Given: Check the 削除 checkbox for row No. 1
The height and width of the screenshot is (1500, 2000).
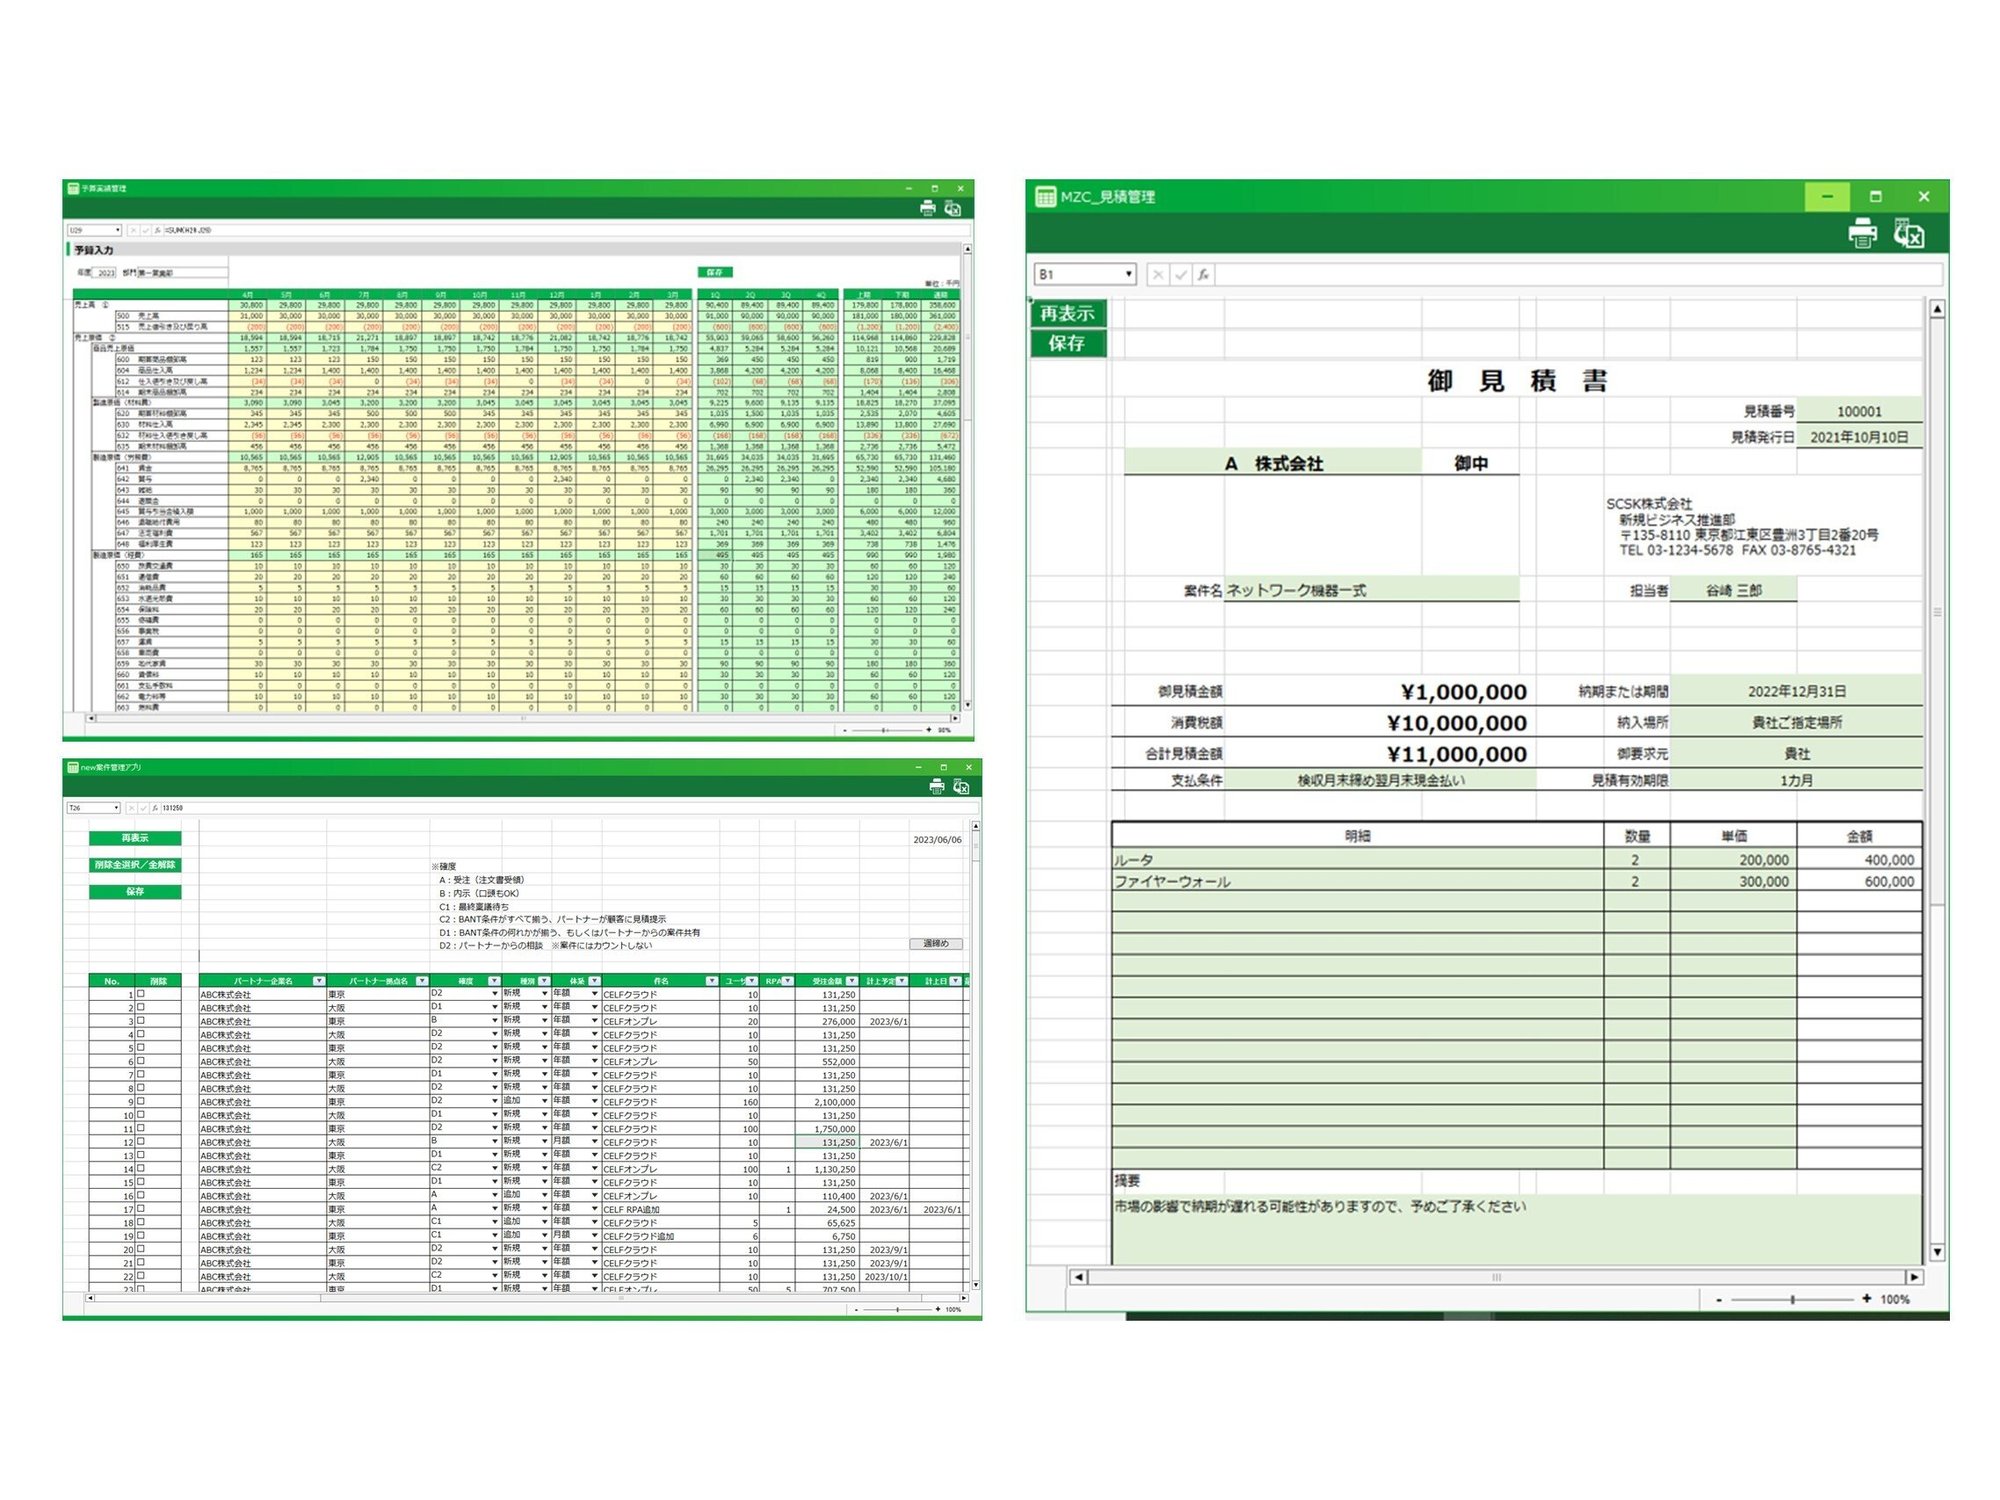Looking at the screenshot, I should coord(141,994).
